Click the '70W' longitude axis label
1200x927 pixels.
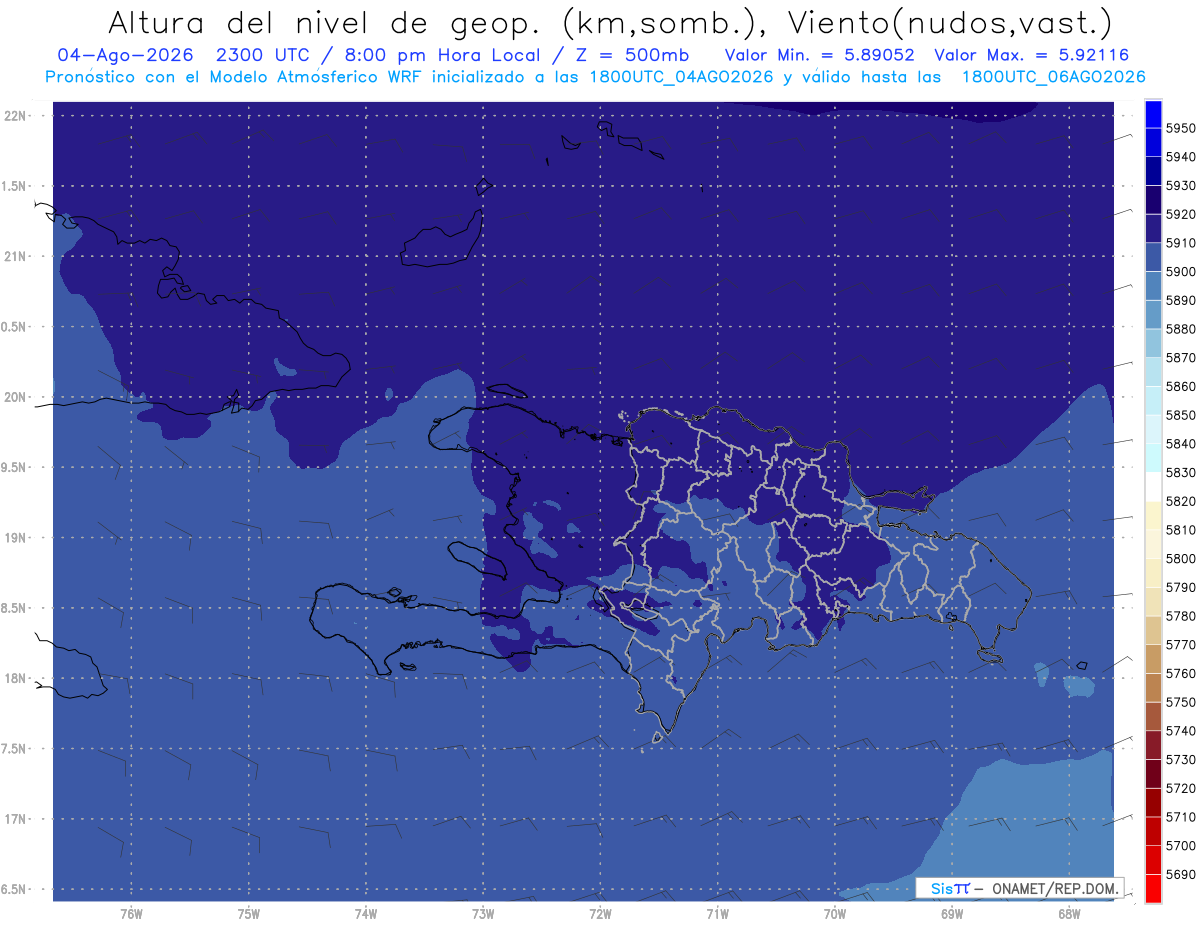[835, 914]
